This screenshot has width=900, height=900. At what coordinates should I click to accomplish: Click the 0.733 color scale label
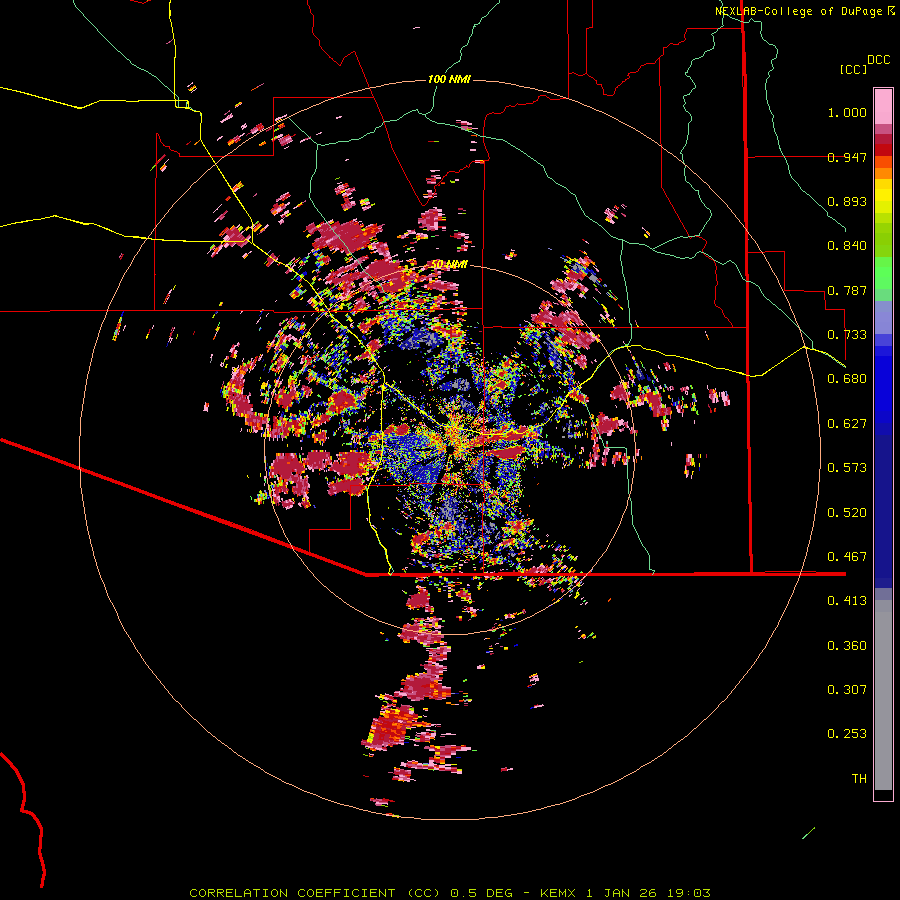point(847,335)
